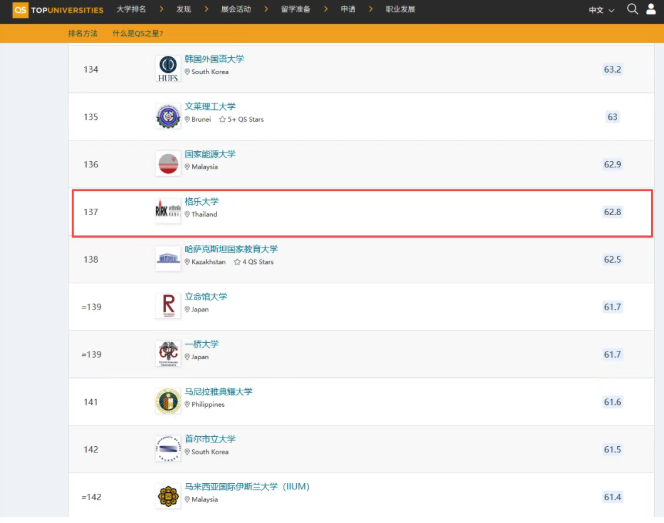Image resolution: width=664 pixels, height=523 pixels.
Task: Open the user account profile icon
Action: pos(652,9)
